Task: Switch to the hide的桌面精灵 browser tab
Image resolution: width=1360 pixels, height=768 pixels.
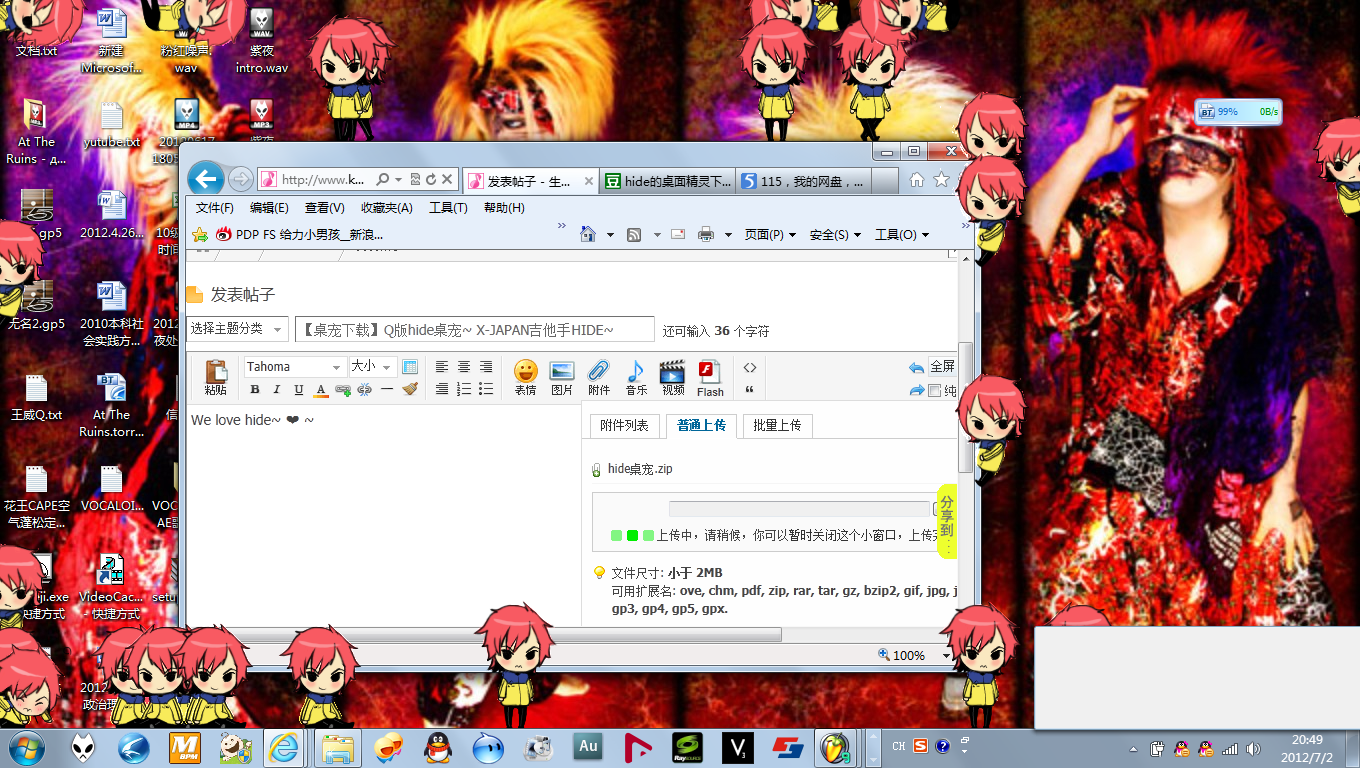Action: (x=668, y=181)
